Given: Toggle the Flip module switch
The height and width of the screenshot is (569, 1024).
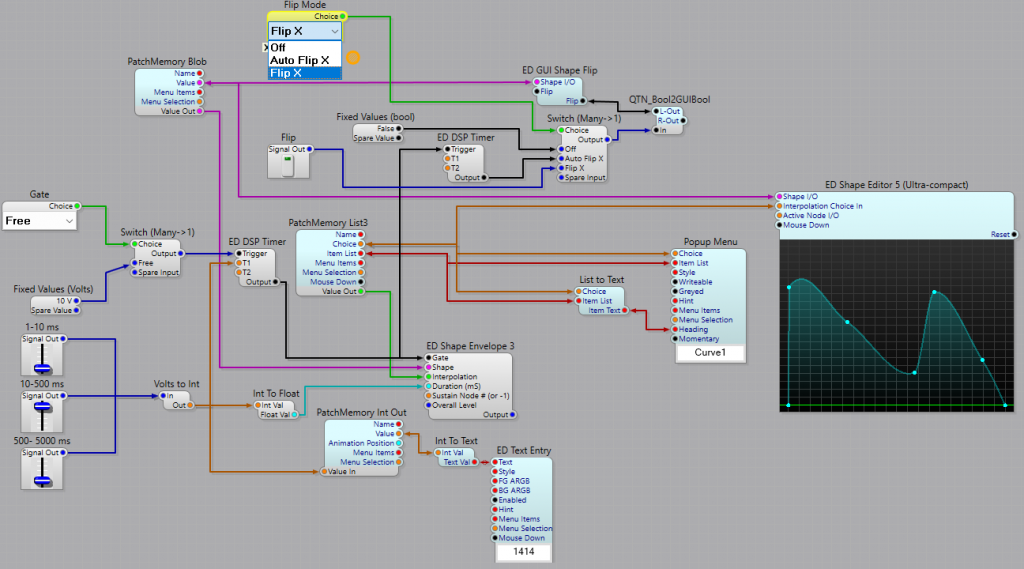Looking at the screenshot, I should pyautogui.click(x=288, y=166).
